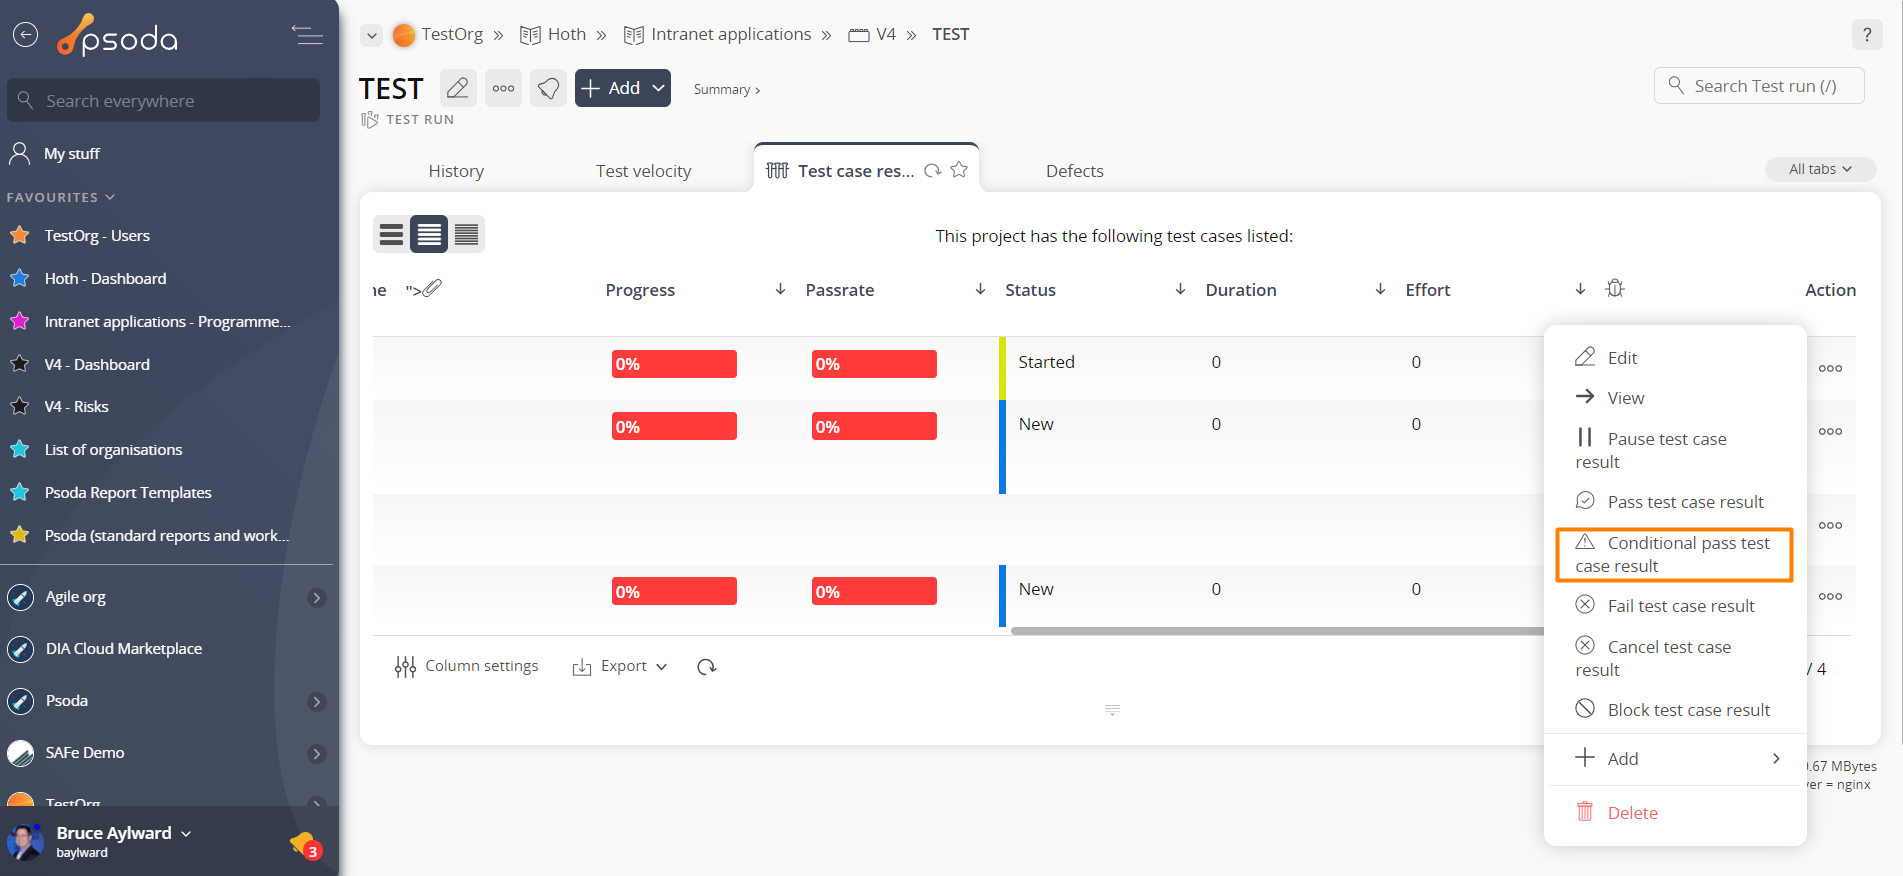The image size is (1903, 876).
Task: Select Block test case result
Action: pos(1675,710)
